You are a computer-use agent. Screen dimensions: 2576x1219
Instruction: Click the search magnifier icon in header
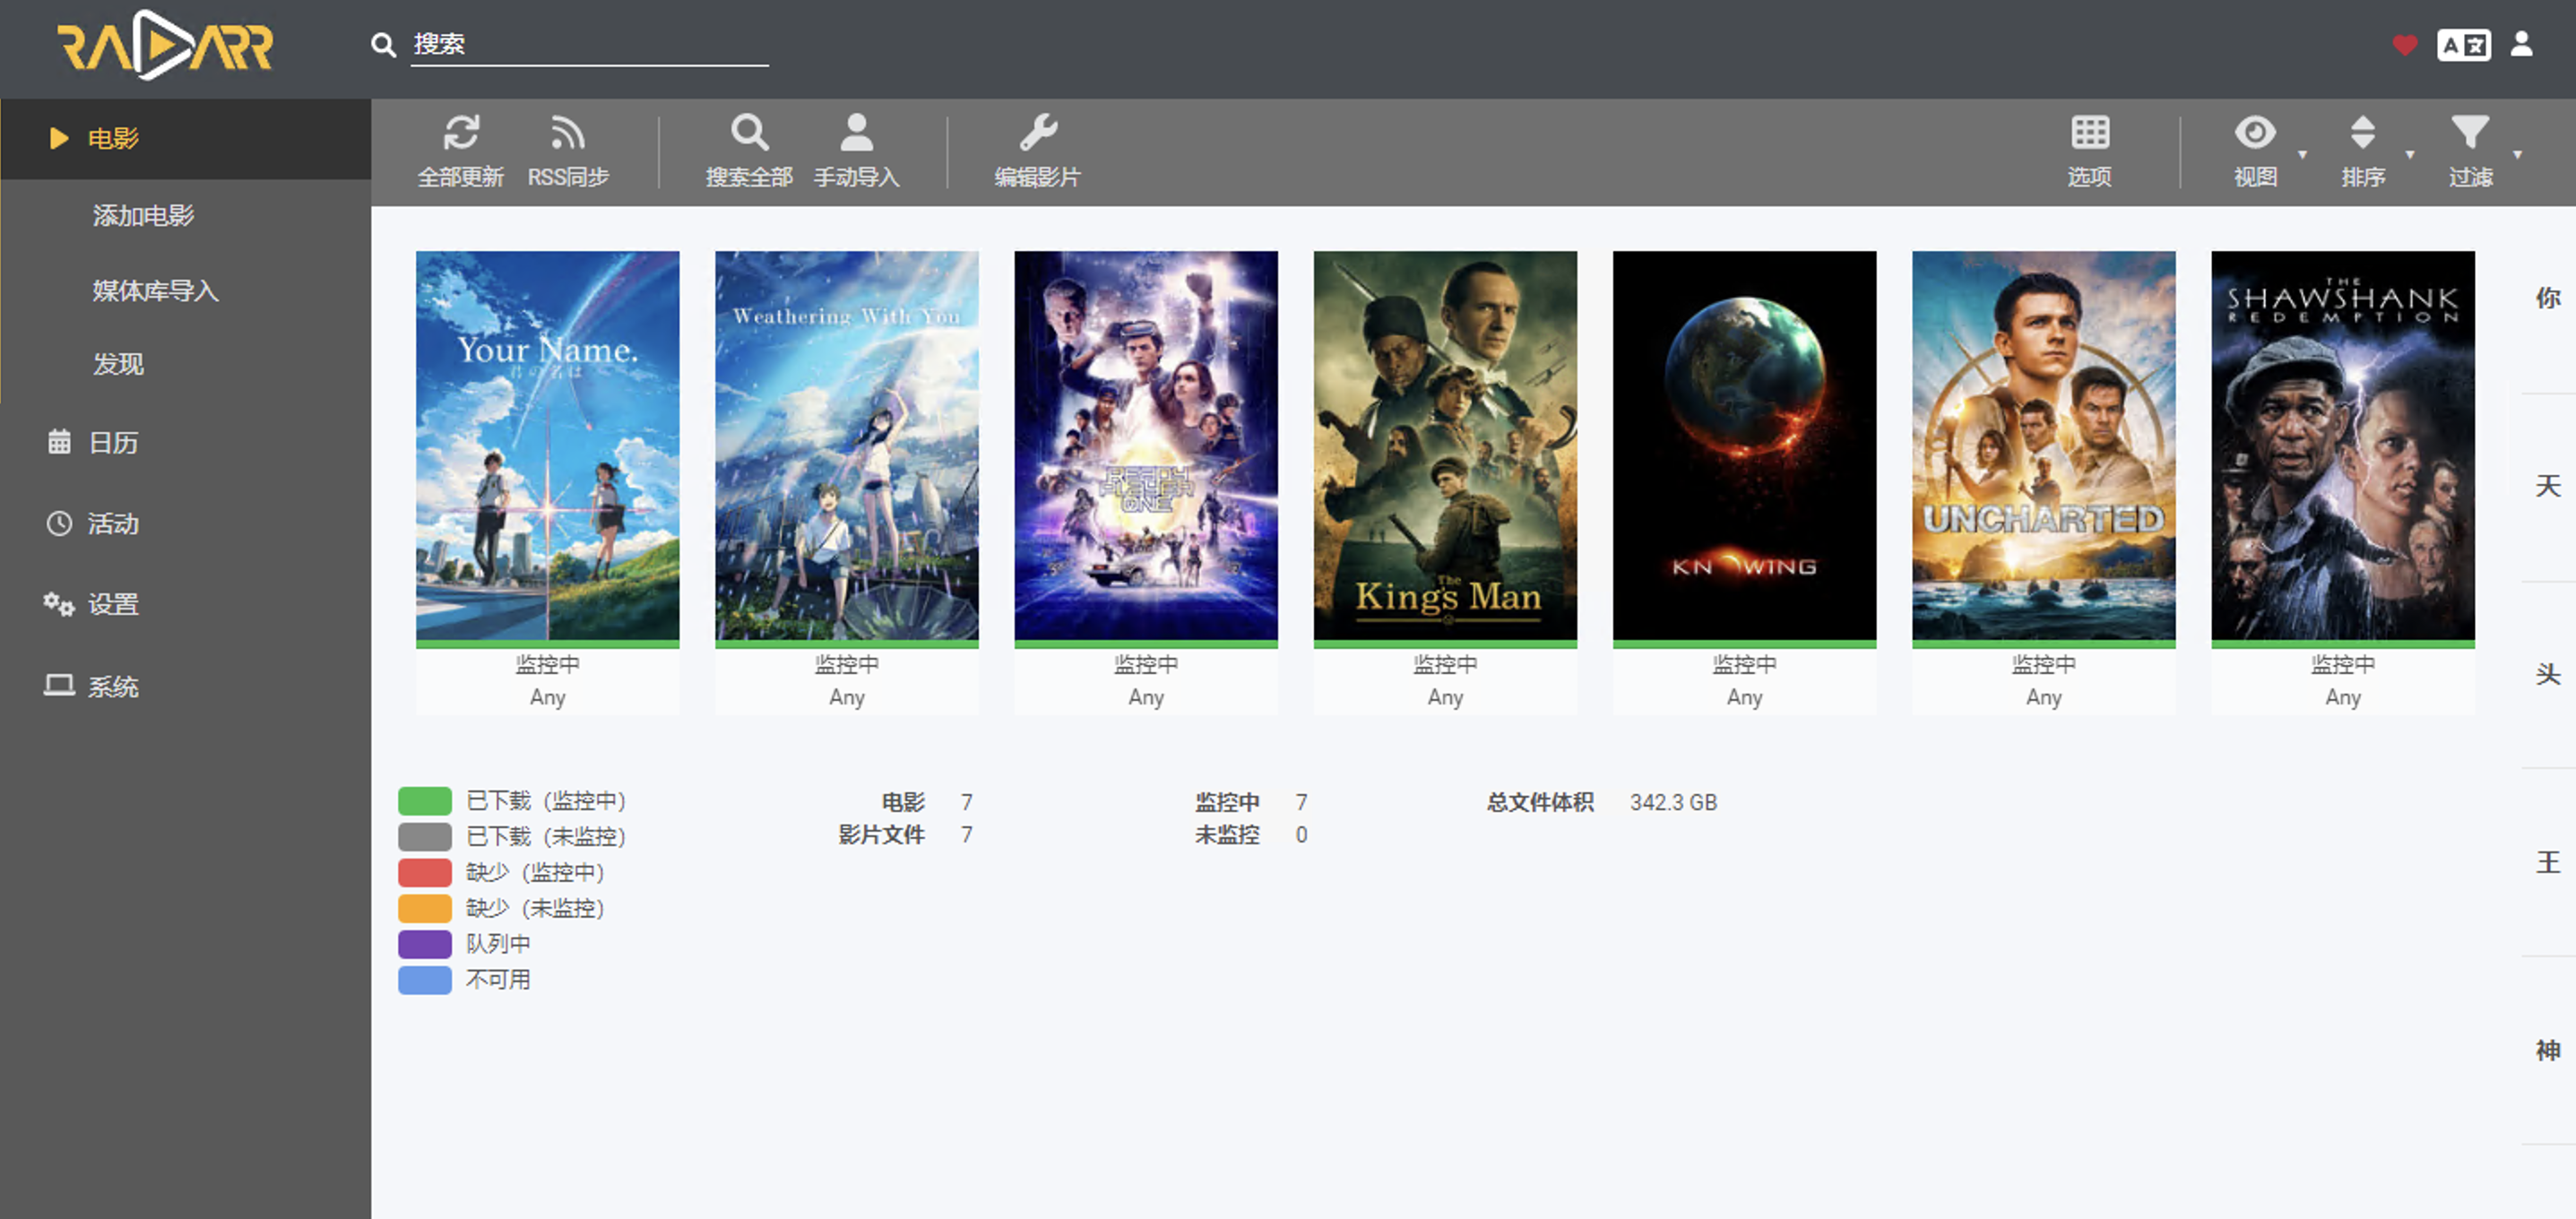[383, 45]
